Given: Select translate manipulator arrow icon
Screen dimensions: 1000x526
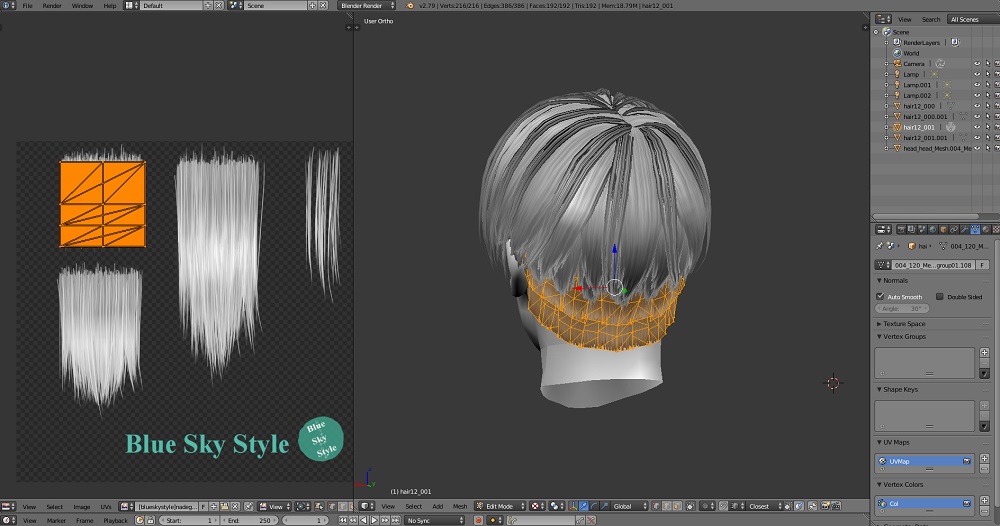Looking at the screenshot, I should click(584, 506).
